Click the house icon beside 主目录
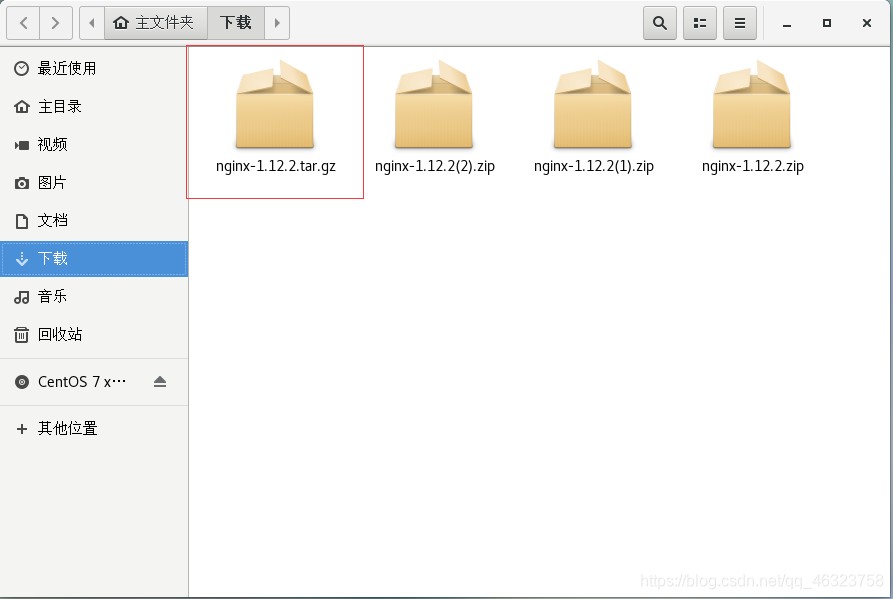The image size is (893, 599). tap(22, 106)
